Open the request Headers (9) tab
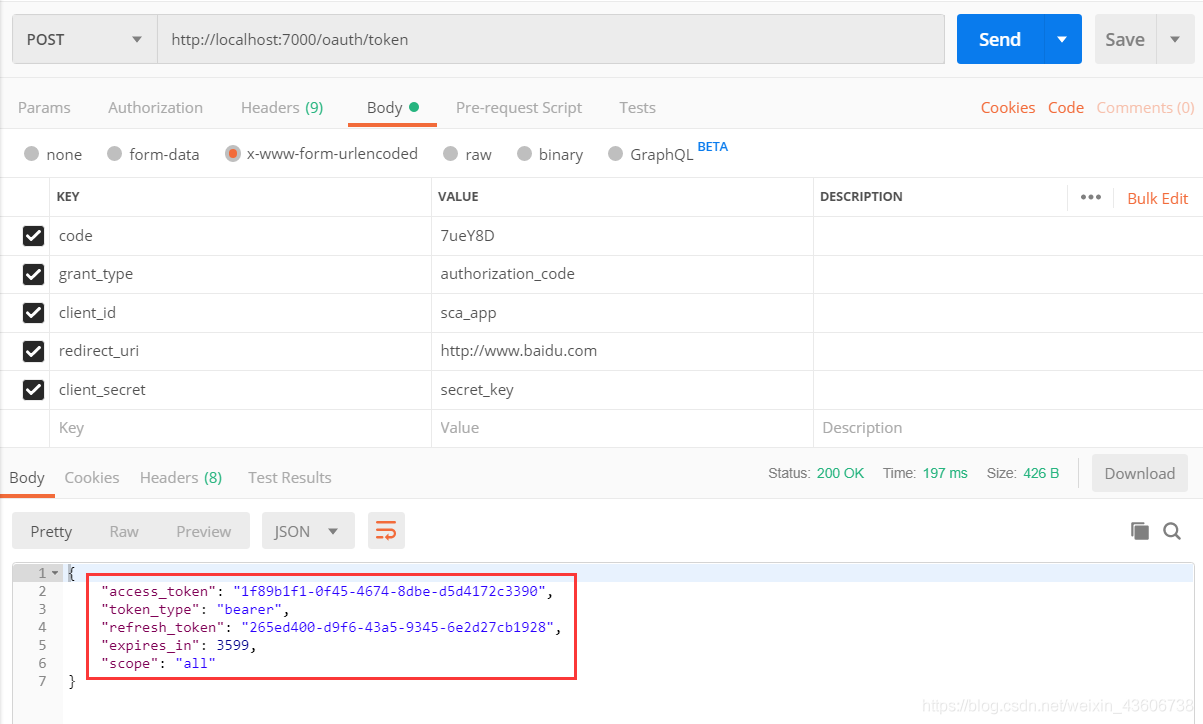 click(x=282, y=107)
